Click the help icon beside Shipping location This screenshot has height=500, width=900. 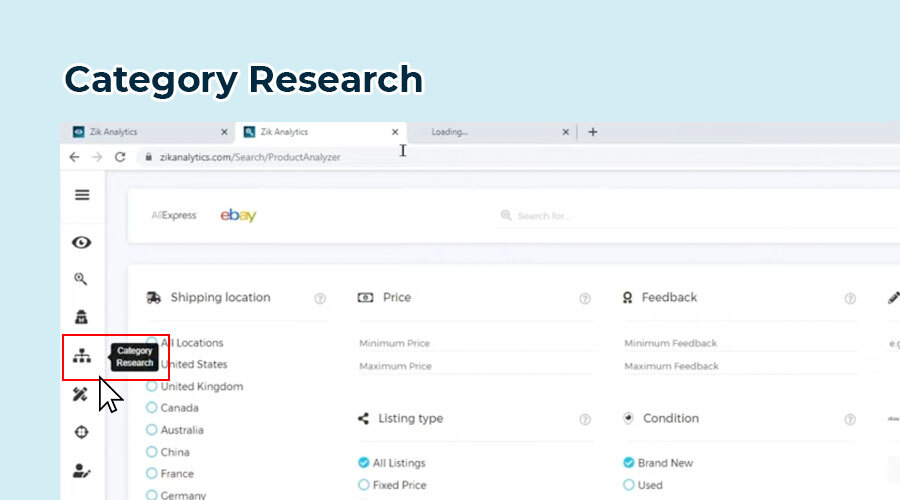[x=320, y=298]
